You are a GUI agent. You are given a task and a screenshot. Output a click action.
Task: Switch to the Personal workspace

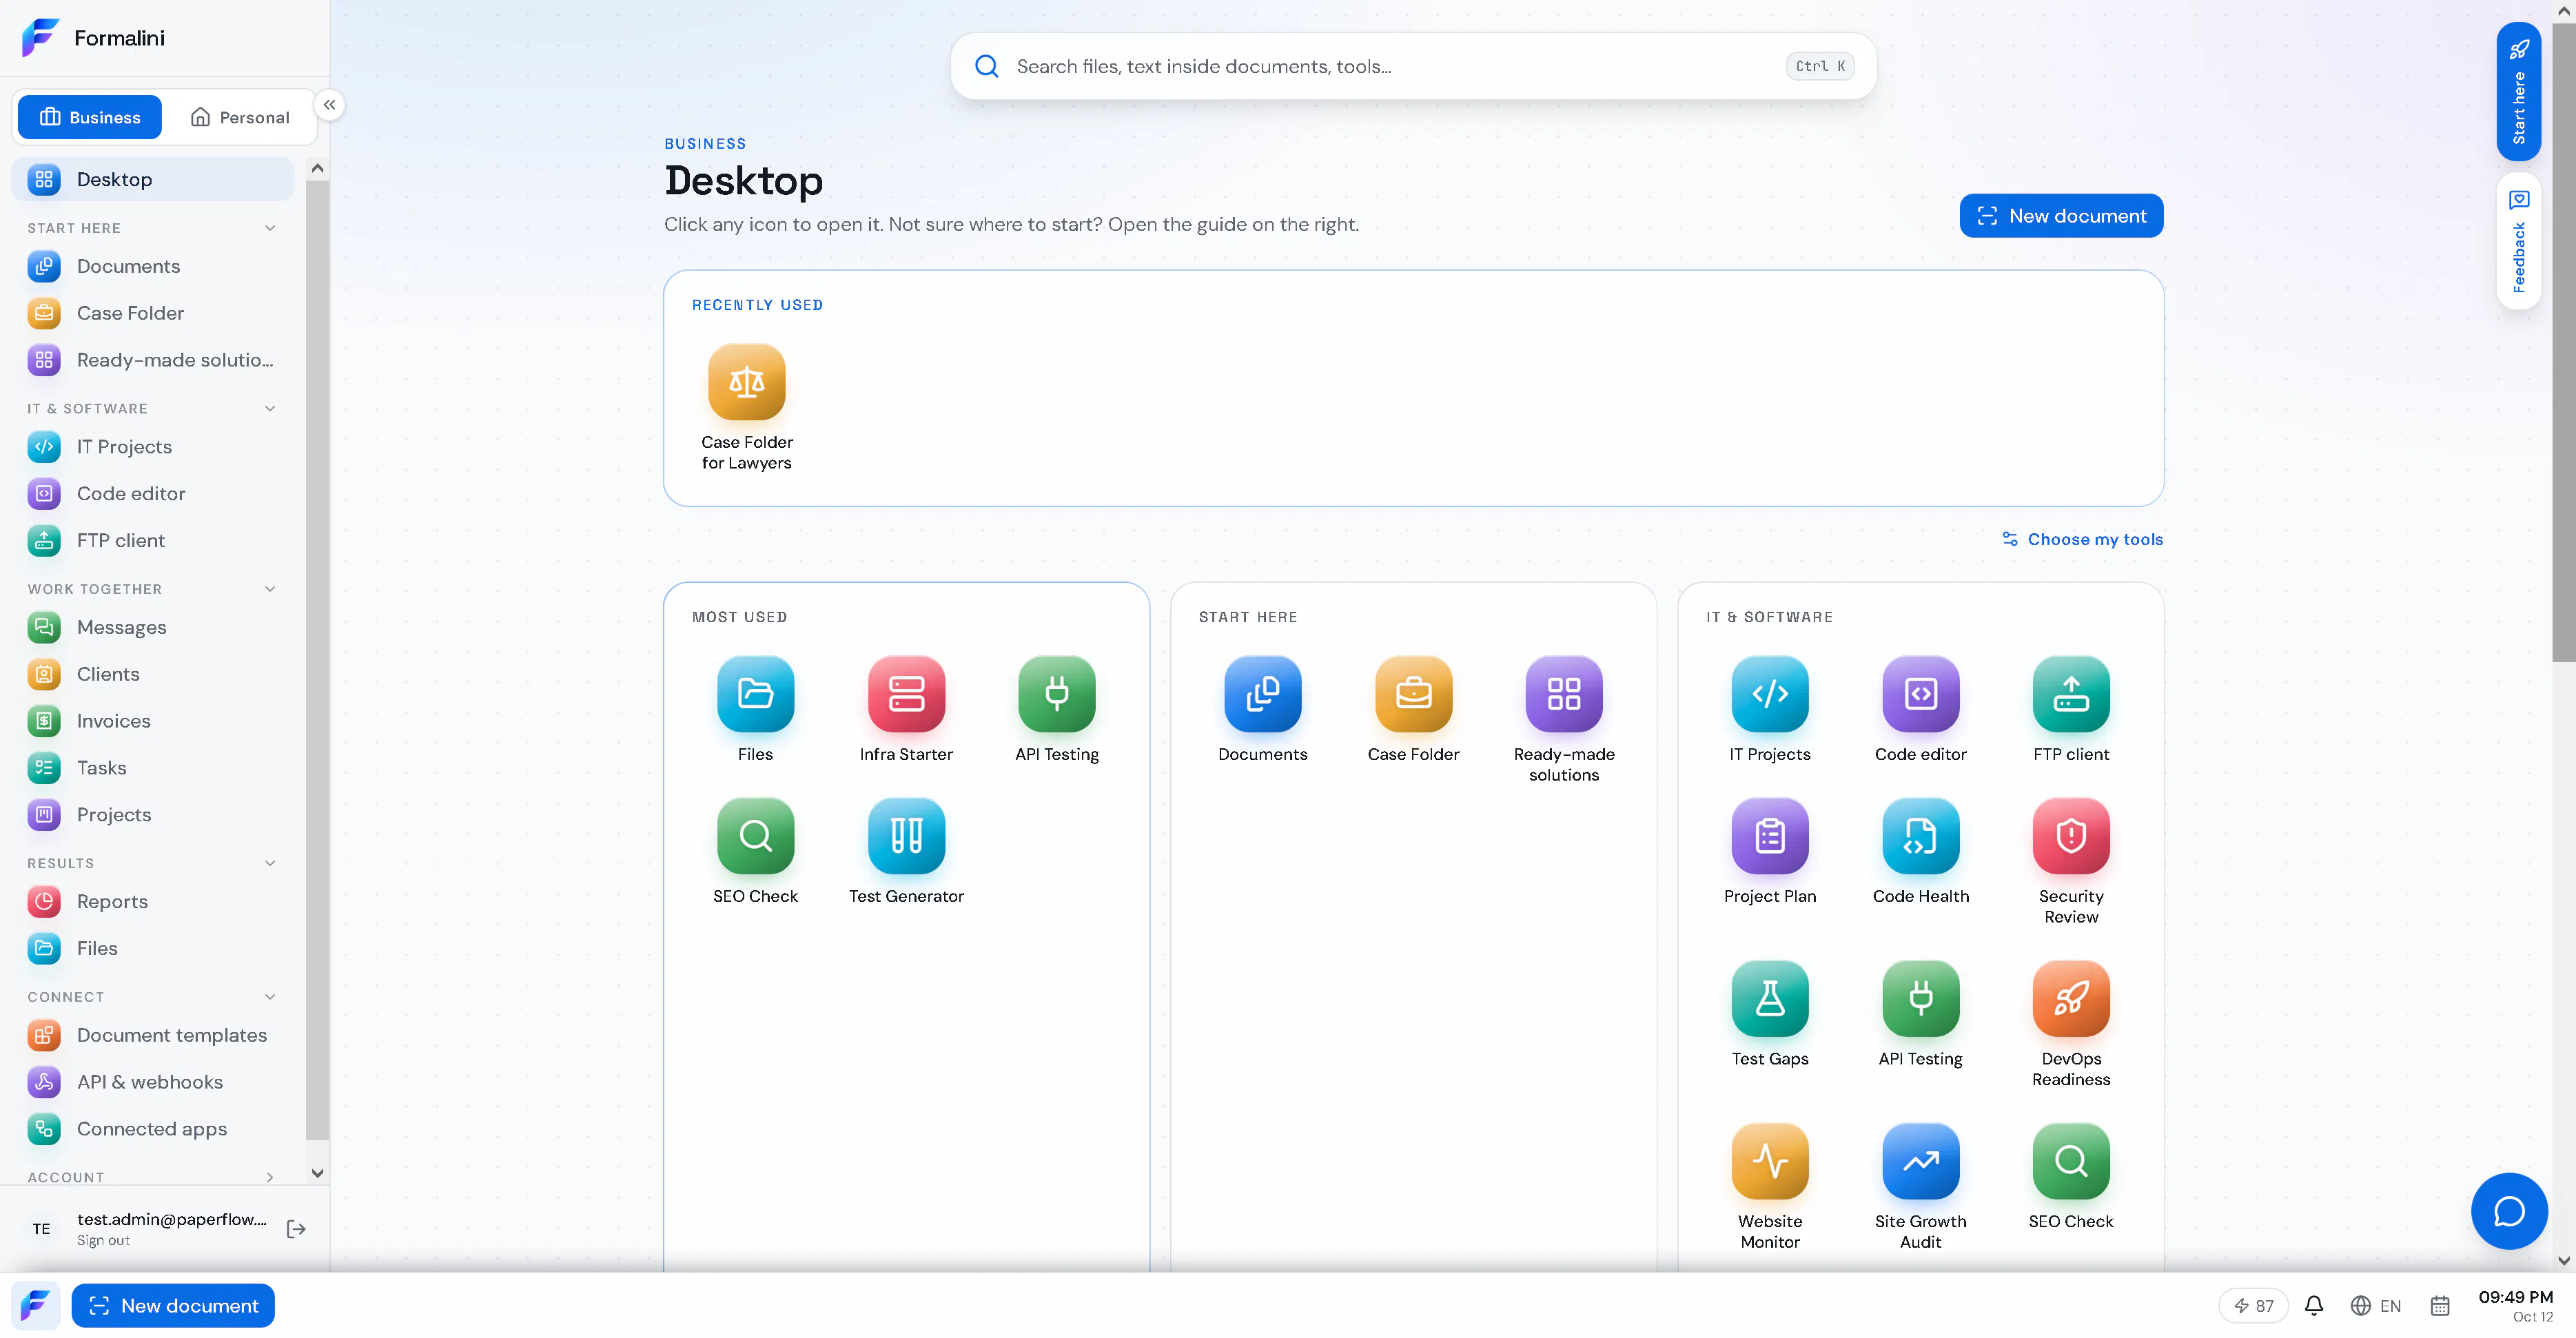coord(240,117)
